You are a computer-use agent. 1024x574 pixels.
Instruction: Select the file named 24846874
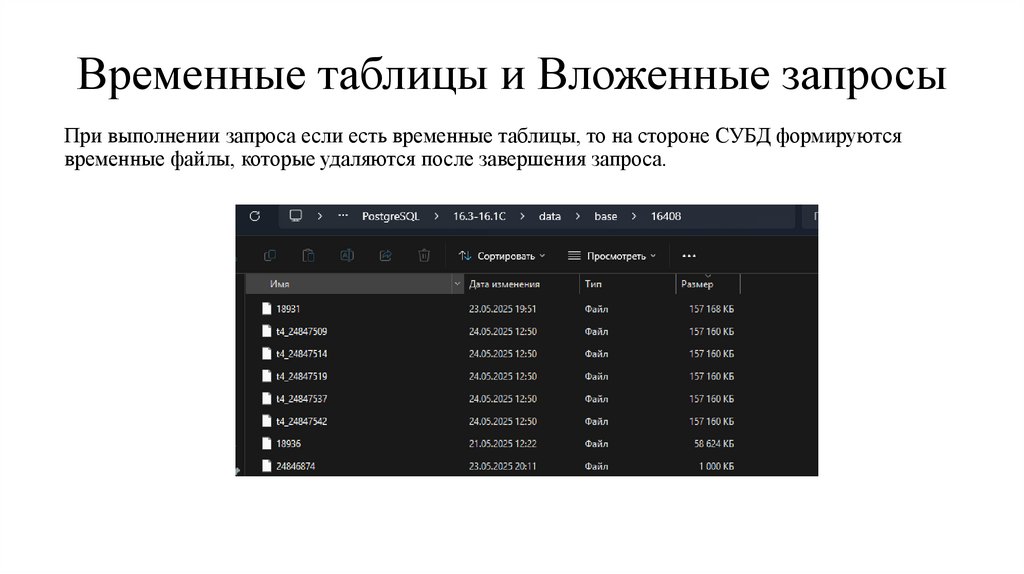pos(295,466)
